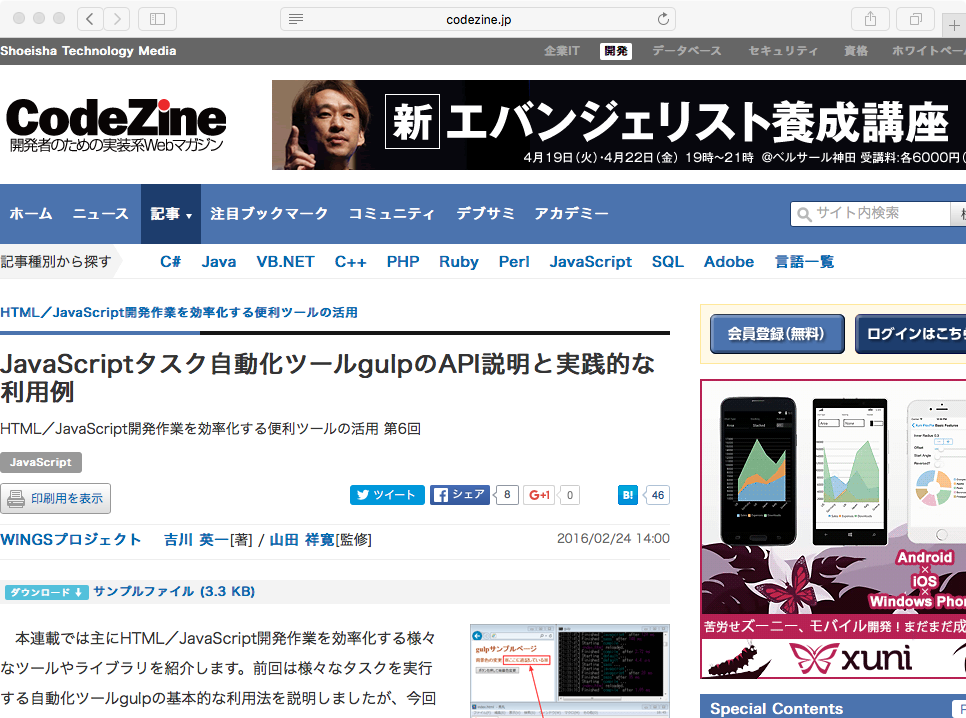
Task: Show the Safari sidebar
Action: [x=157, y=19]
